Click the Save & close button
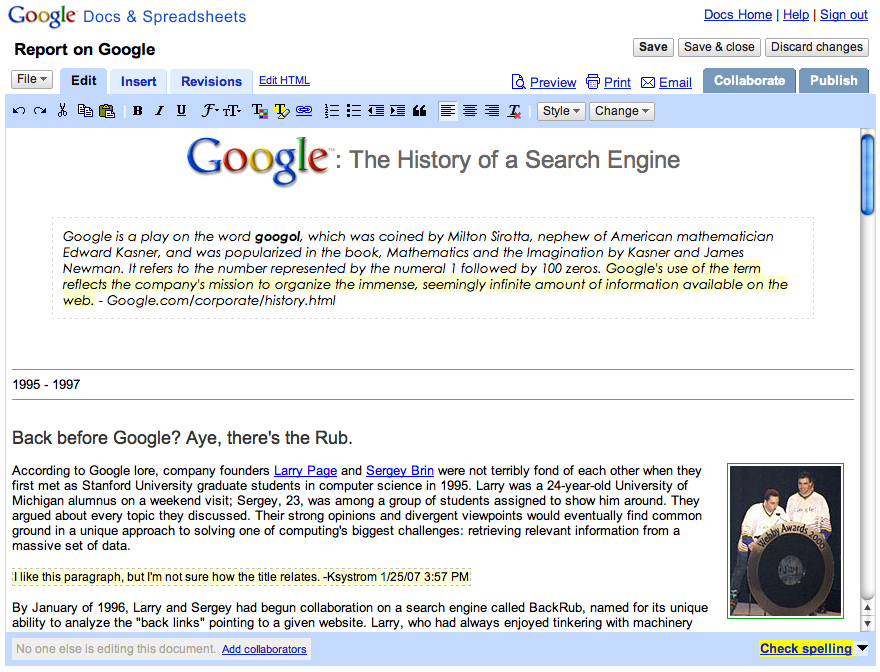 click(x=718, y=47)
